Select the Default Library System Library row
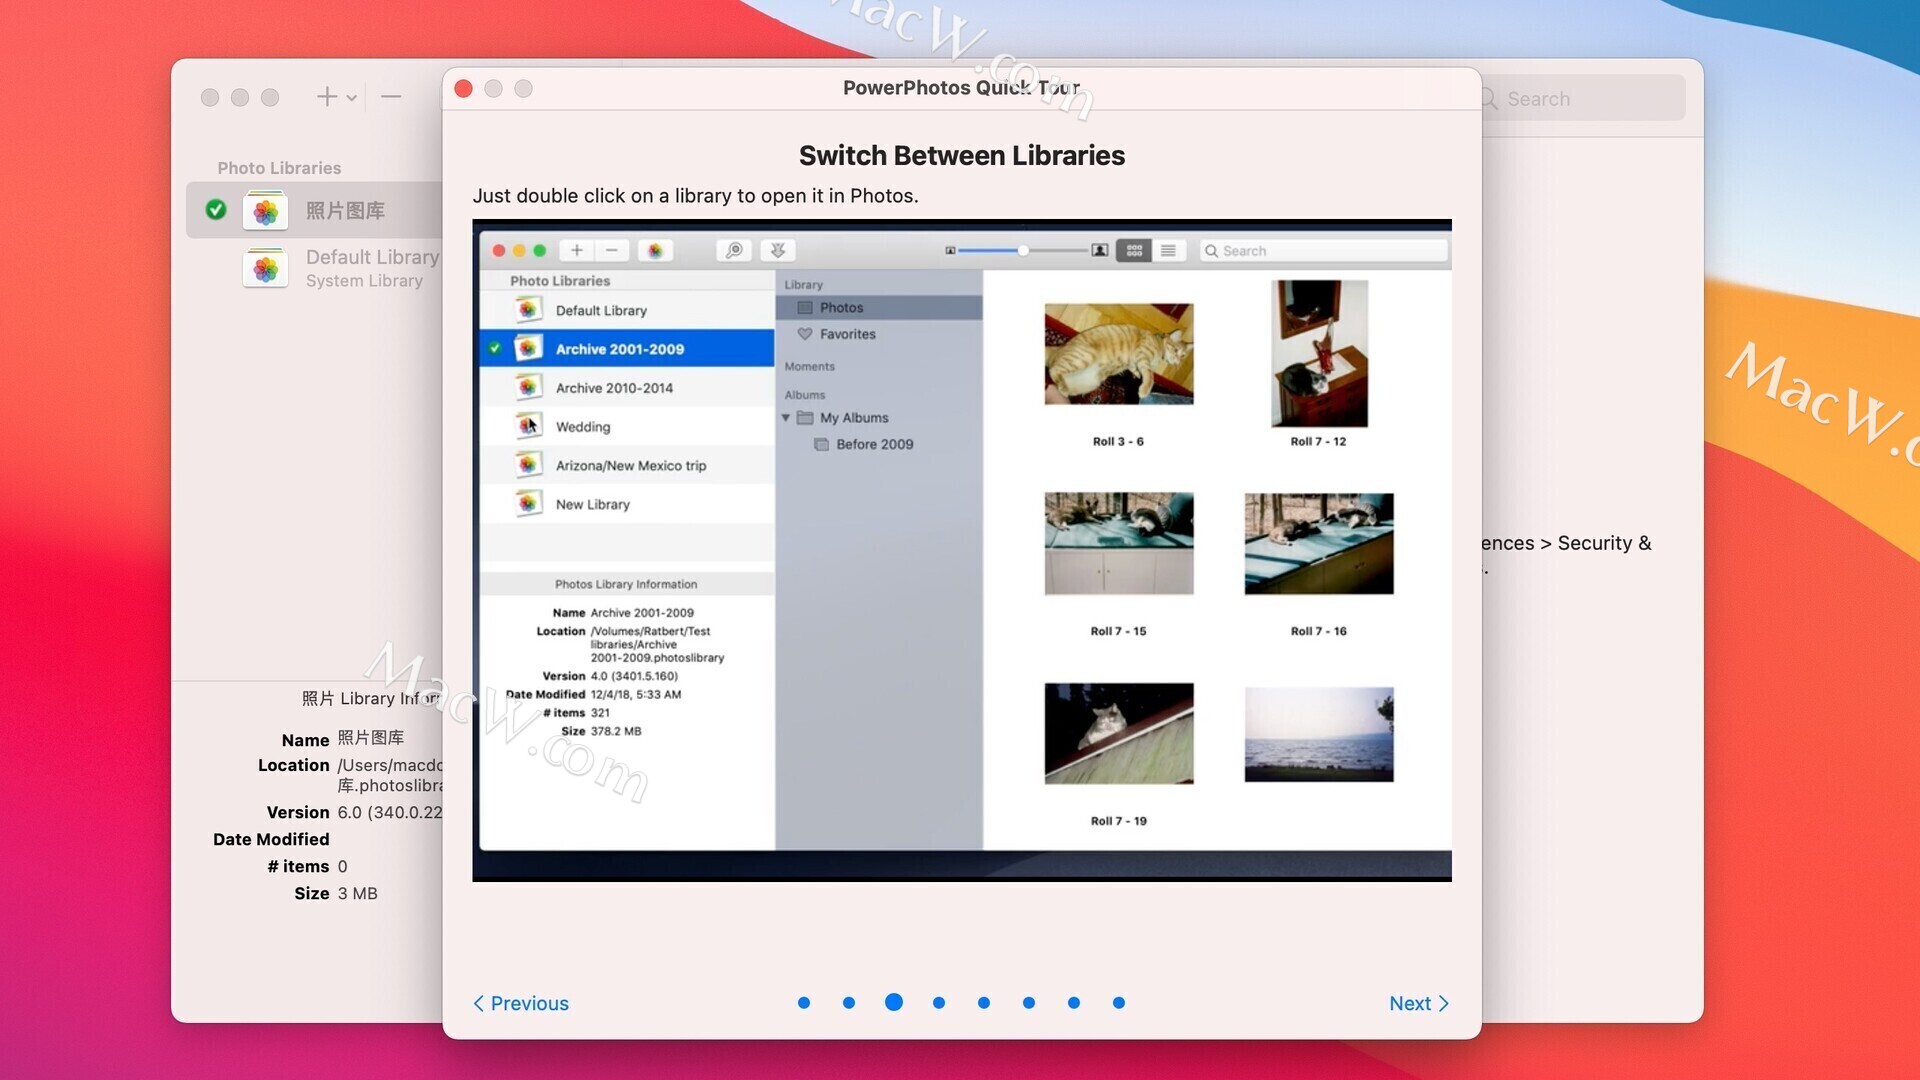The height and width of the screenshot is (1080, 1920). pyautogui.click(x=314, y=268)
